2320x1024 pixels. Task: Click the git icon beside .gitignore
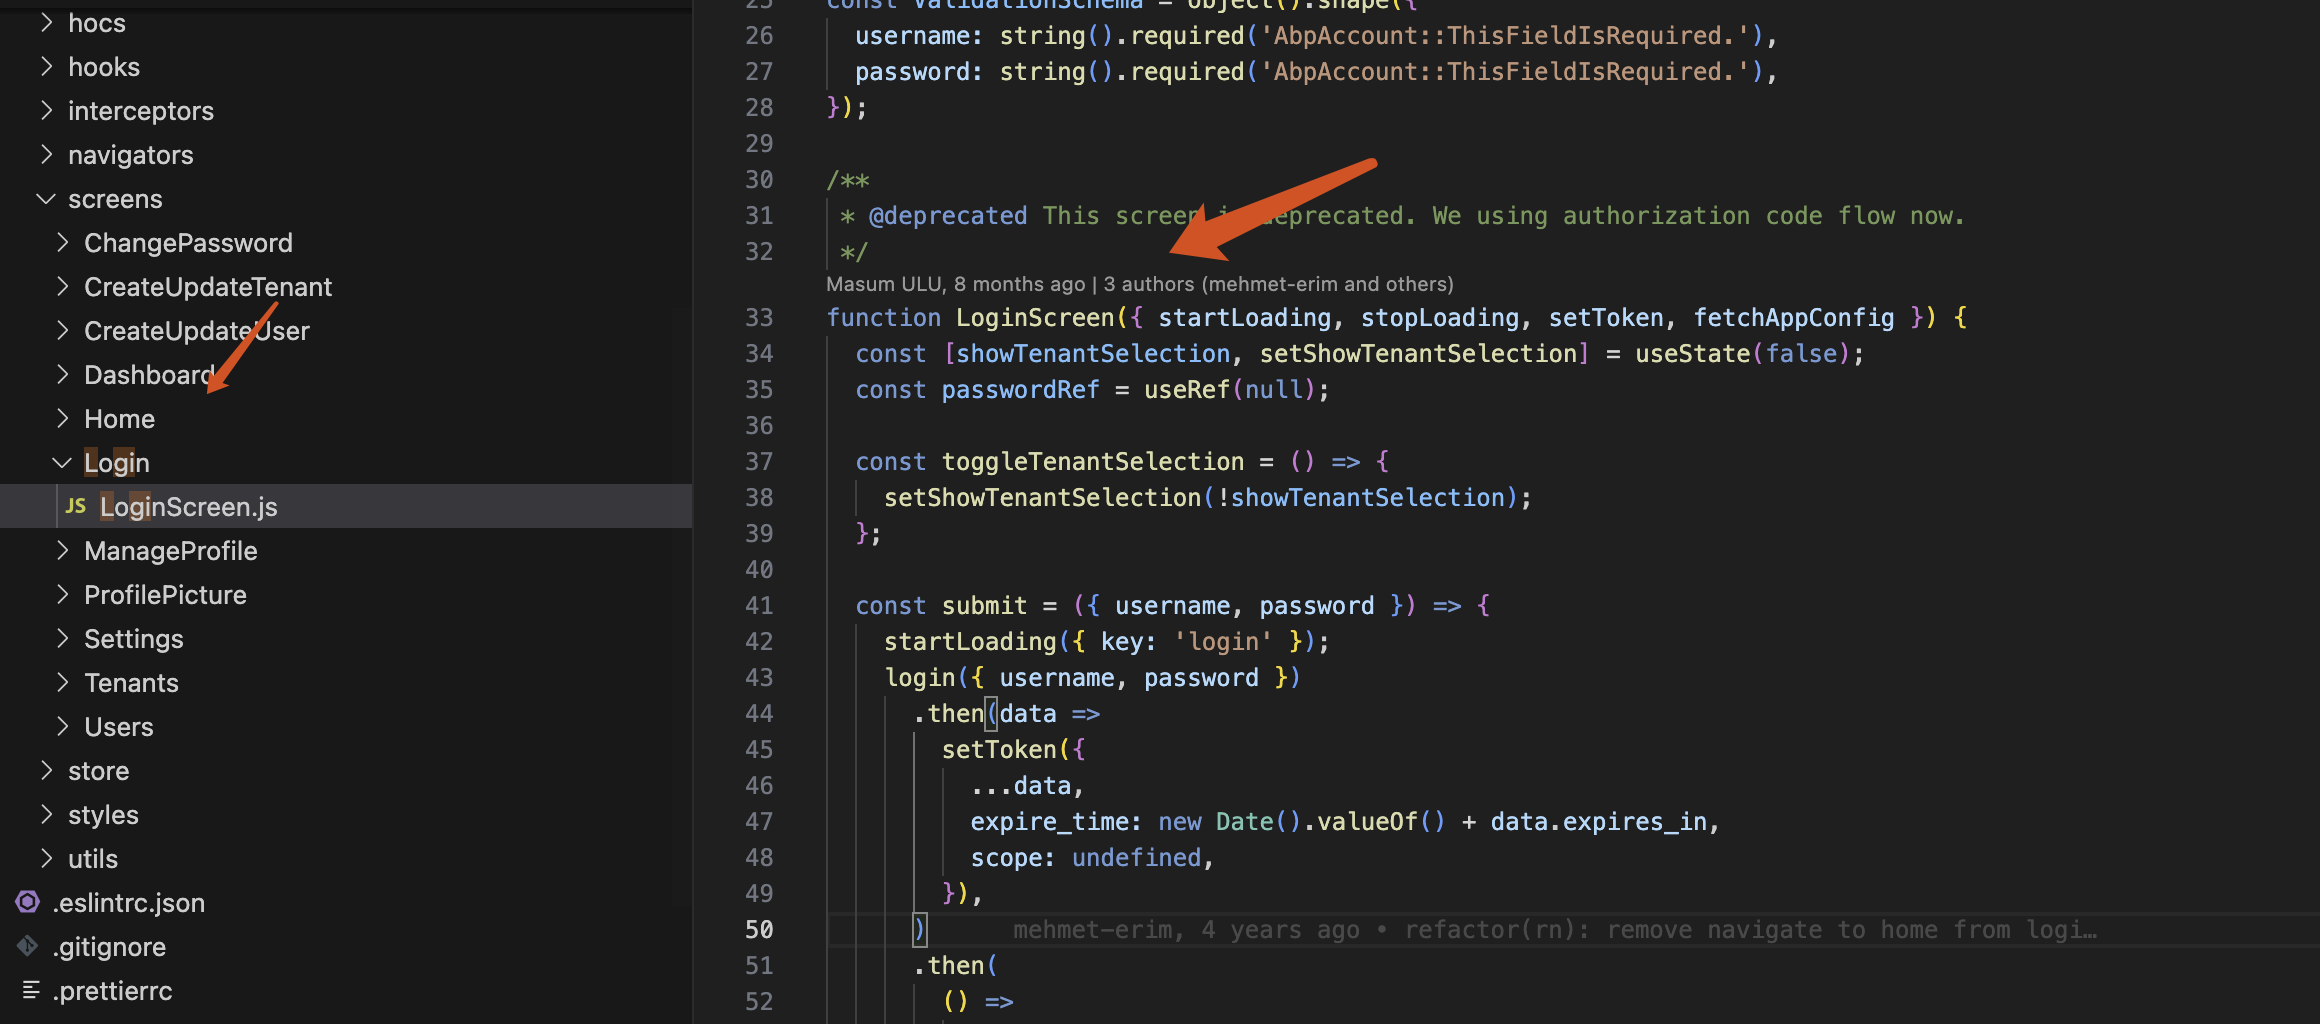28,947
